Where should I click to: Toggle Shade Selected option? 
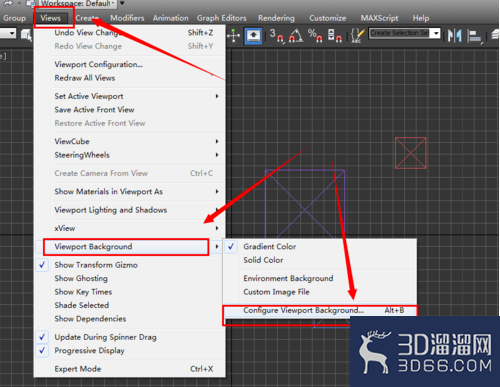[130, 305]
